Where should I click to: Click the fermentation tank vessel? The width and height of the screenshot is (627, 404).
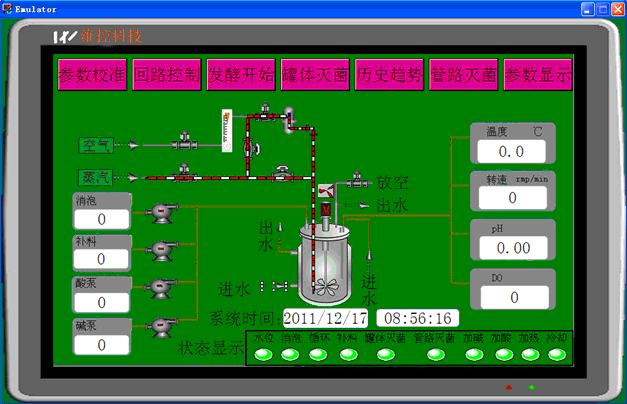325,265
